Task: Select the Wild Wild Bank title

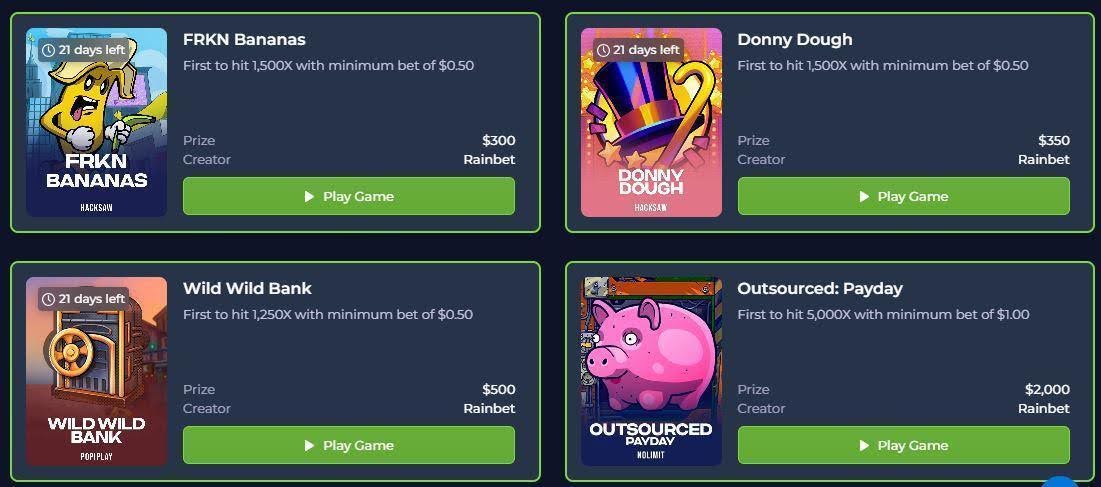Action: coord(247,288)
